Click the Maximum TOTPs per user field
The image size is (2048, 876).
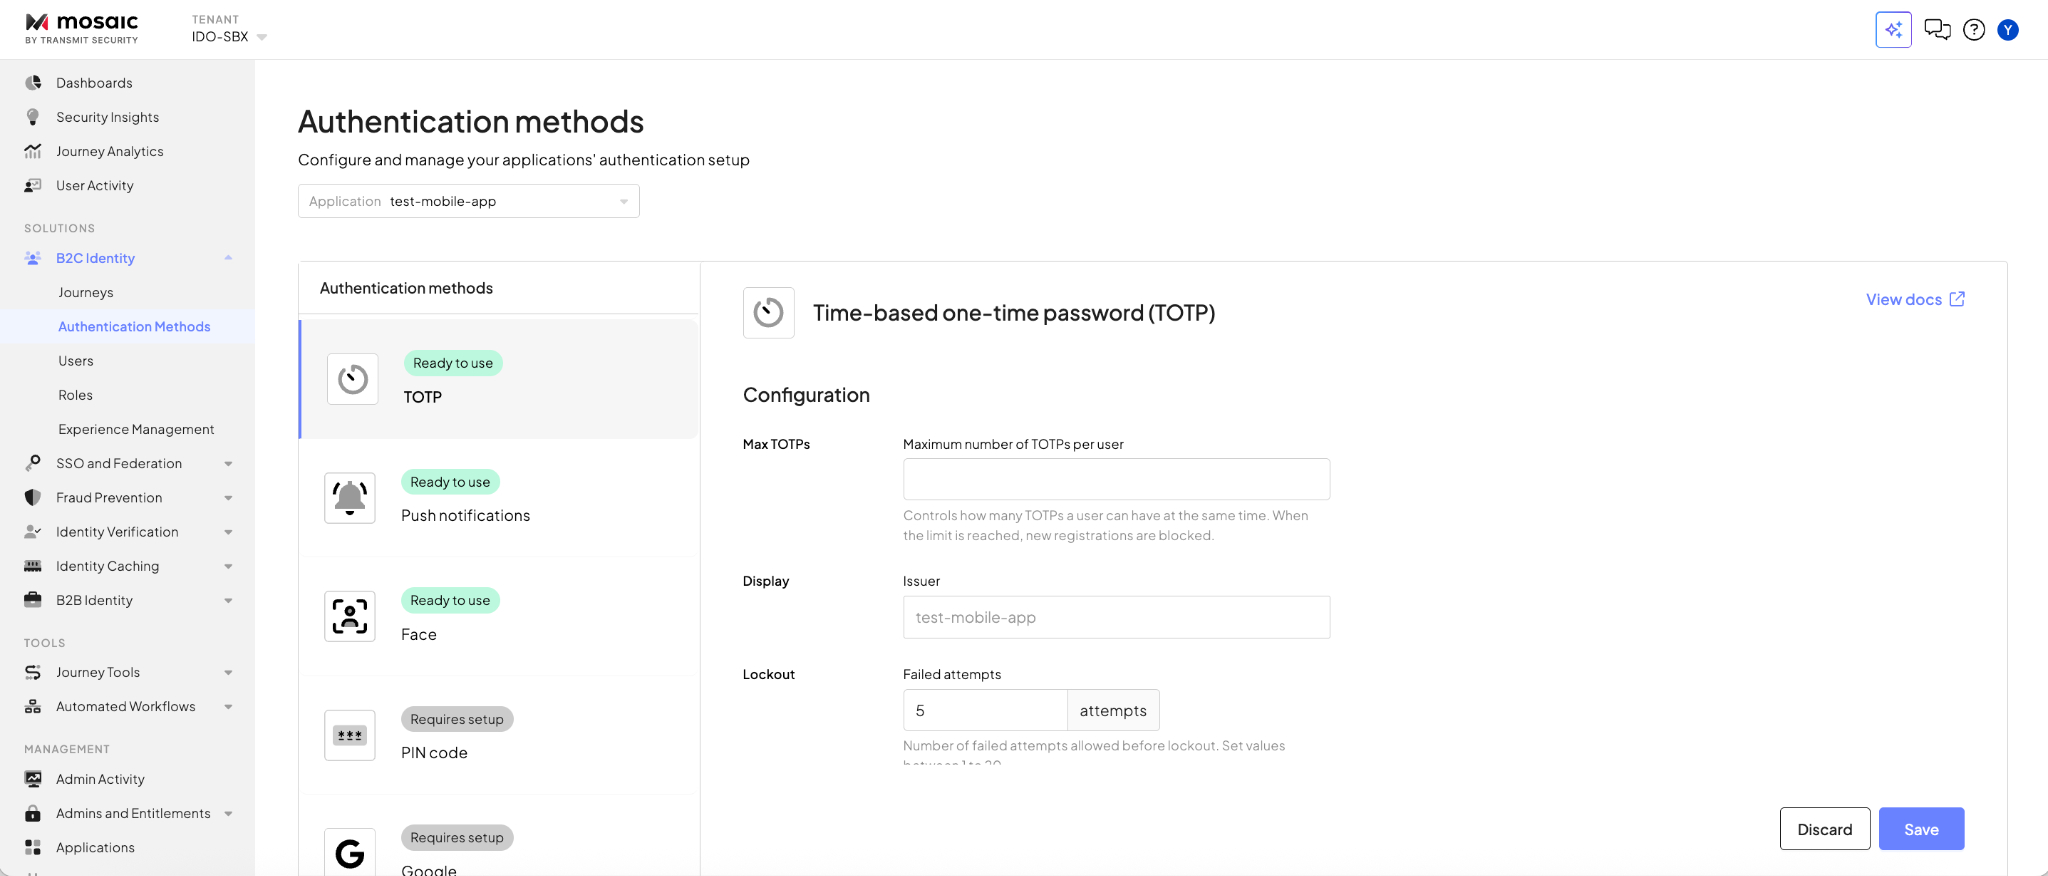coord(1116,479)
